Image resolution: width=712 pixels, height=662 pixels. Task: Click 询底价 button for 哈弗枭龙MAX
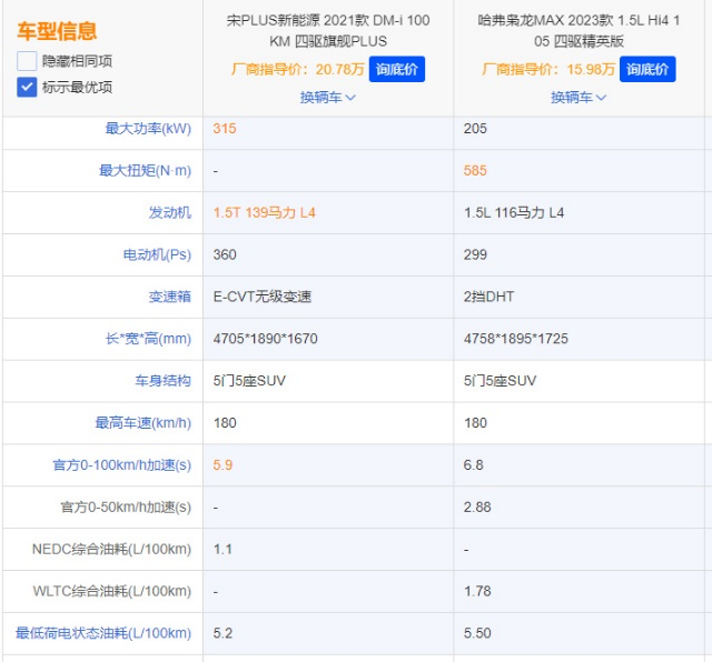click(x=648, y=69)
